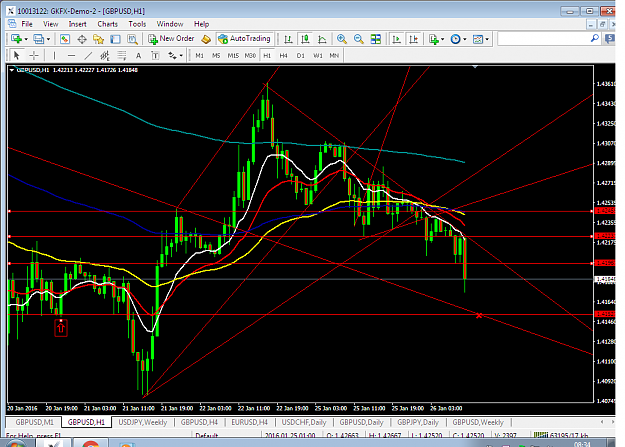Select the Text tool A
Image resolution: width=625 pixels, height=447 pixels.
pos(138,55)
